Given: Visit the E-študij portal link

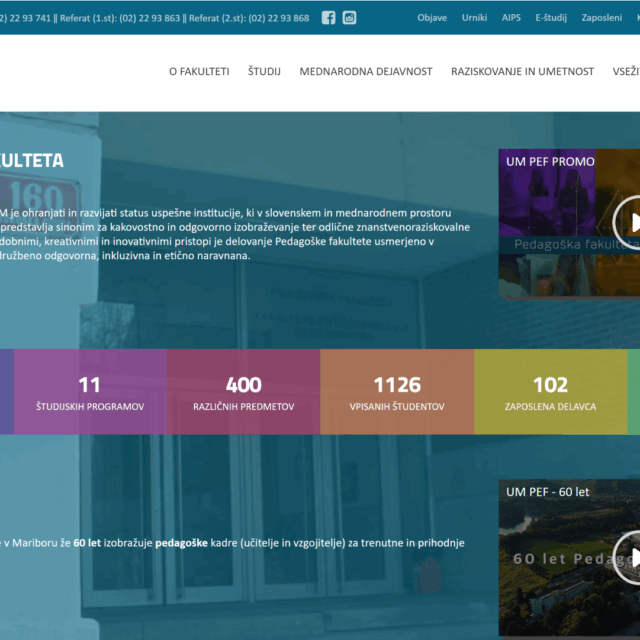Looking at the screenshot, I should click(x=551, y=18).
